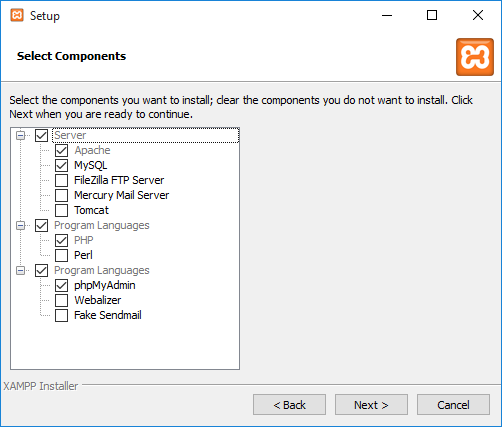Select the Server tree item label

point(70,135)
